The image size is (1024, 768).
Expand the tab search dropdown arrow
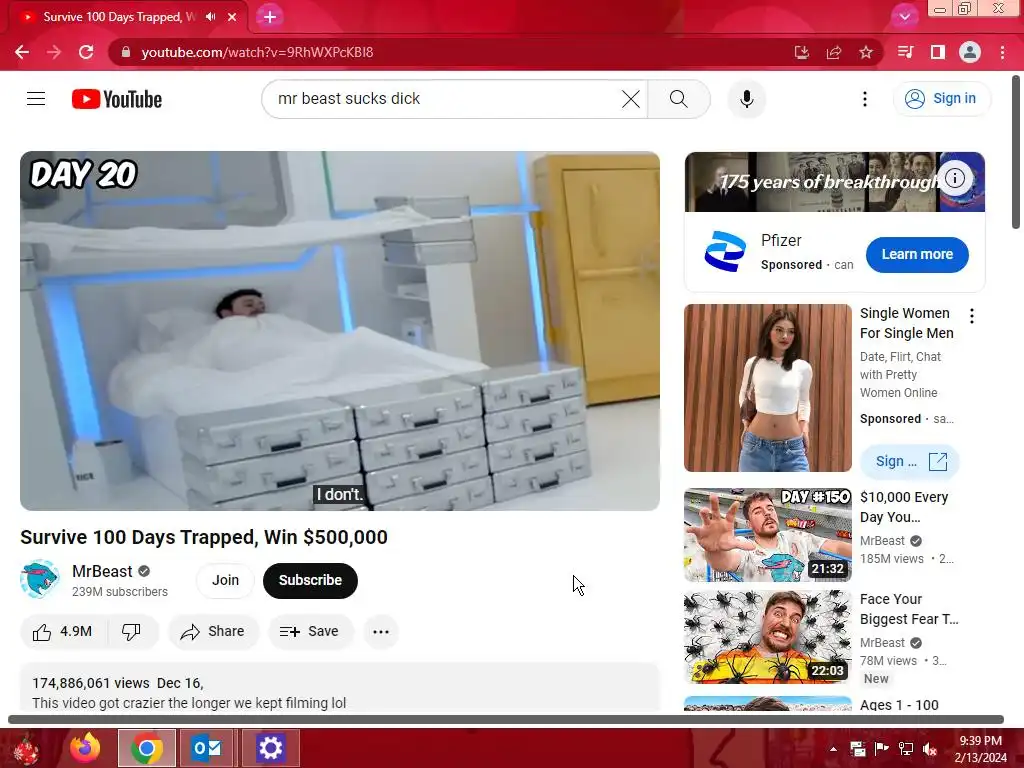tap(904, 17)
